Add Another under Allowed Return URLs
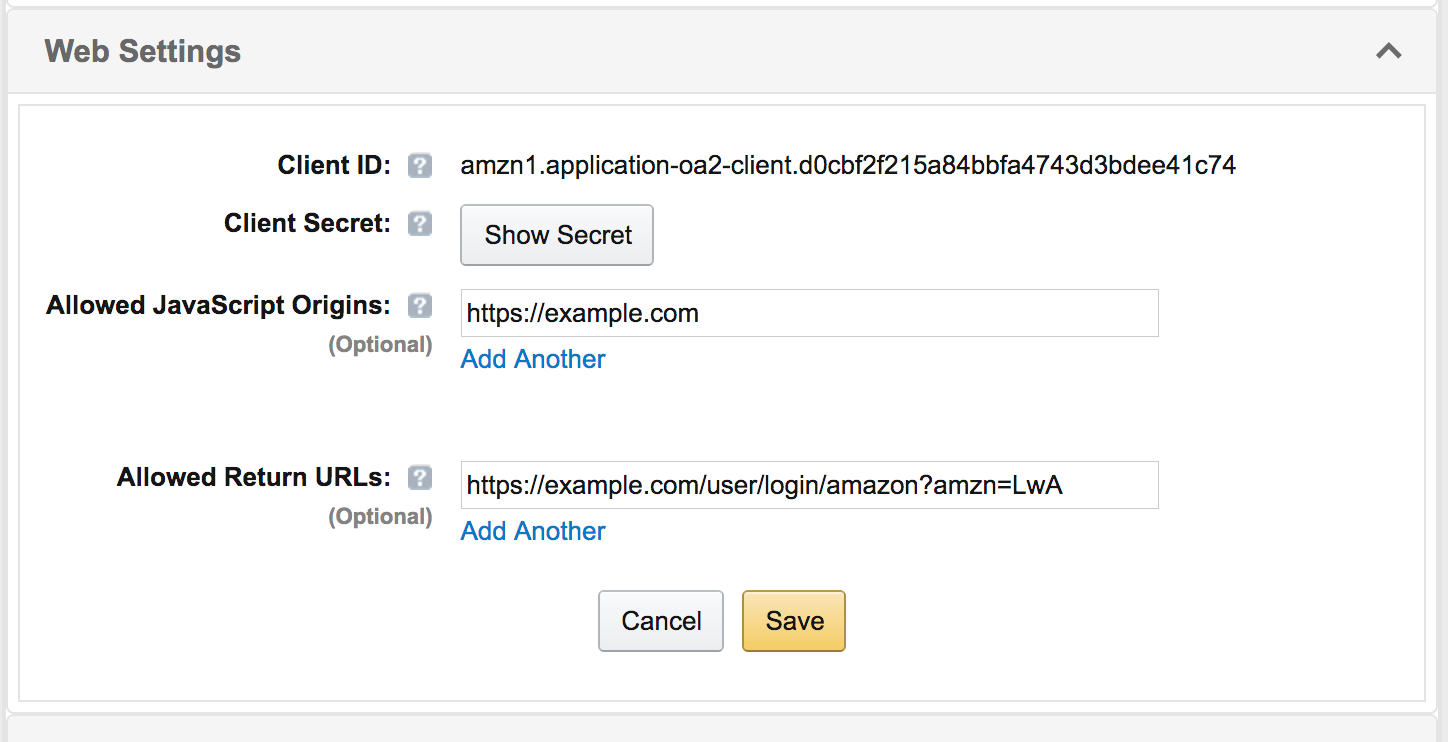The height and width of the screenshot is (742, 1448). (x=533, y=531)
